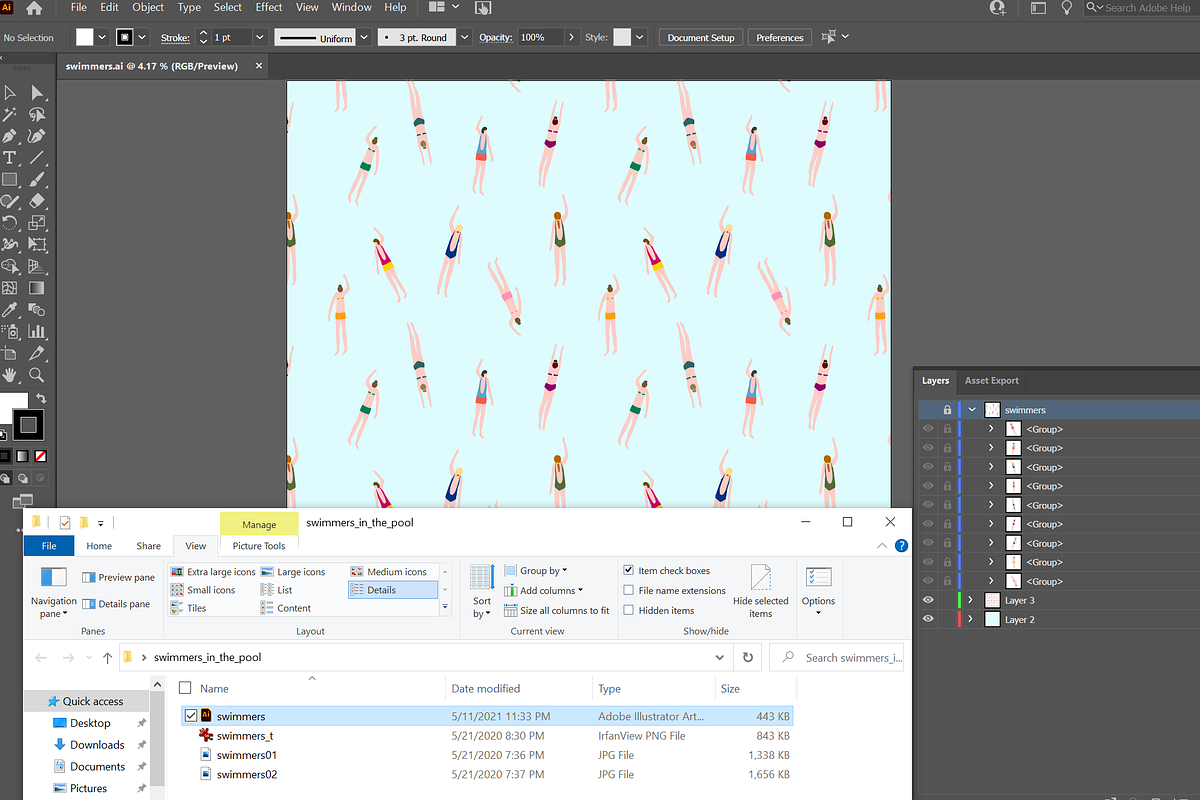Choose the Eyedropper tool
This screenshot has width=1200, height=800.
pos(10,310)
